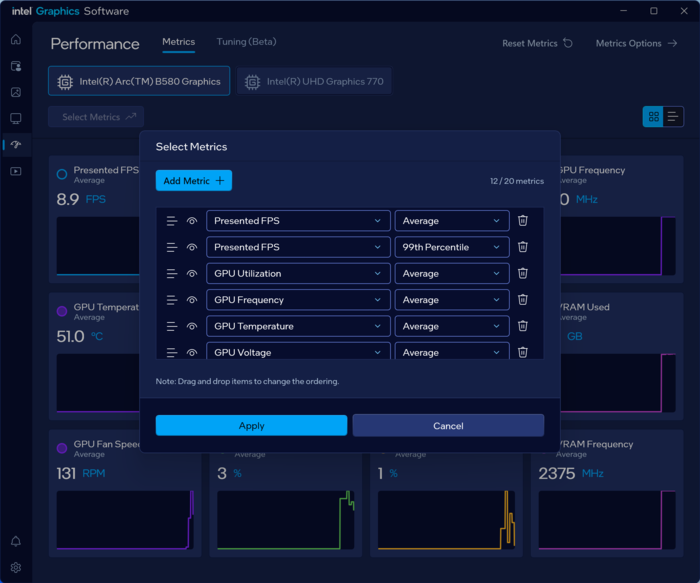This screenshot has width=700, height=583.
Task: Open the image/media sidebar icon
Action: 16,92
